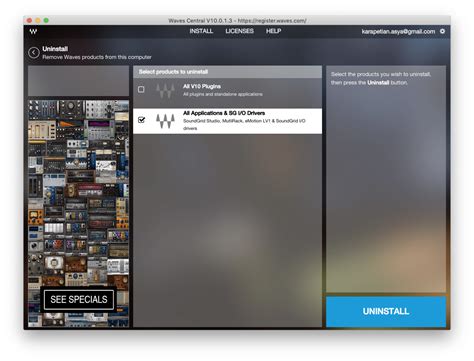Viewport: 474px width, 361px height.
Task: Click the blue UNINSTALL button
Action: [386, 312]
